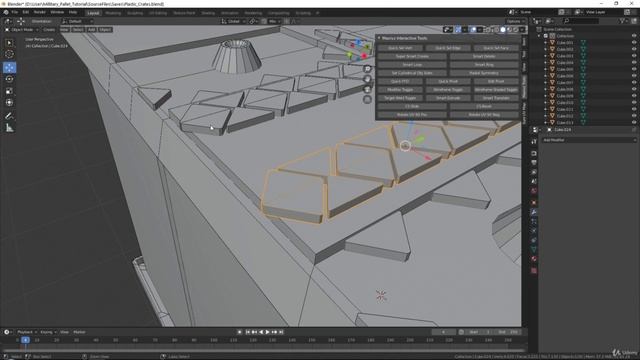The height and width of the screenshot is (360, 640).
Task: Switch to the Modeling workspace tab
Action: (113, 13)
